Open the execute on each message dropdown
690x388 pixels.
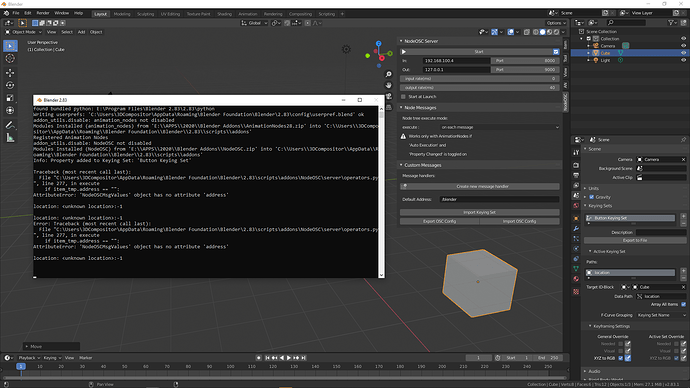(499, 127)
